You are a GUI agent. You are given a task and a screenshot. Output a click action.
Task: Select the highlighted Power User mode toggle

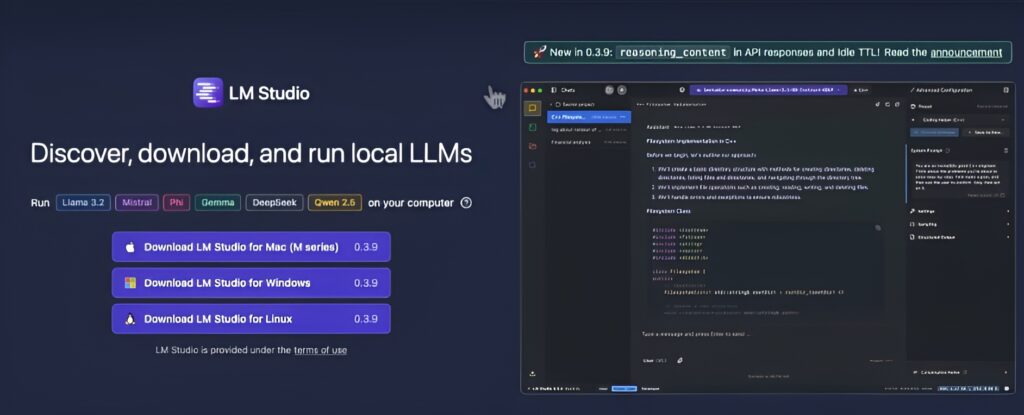(624, 387)
